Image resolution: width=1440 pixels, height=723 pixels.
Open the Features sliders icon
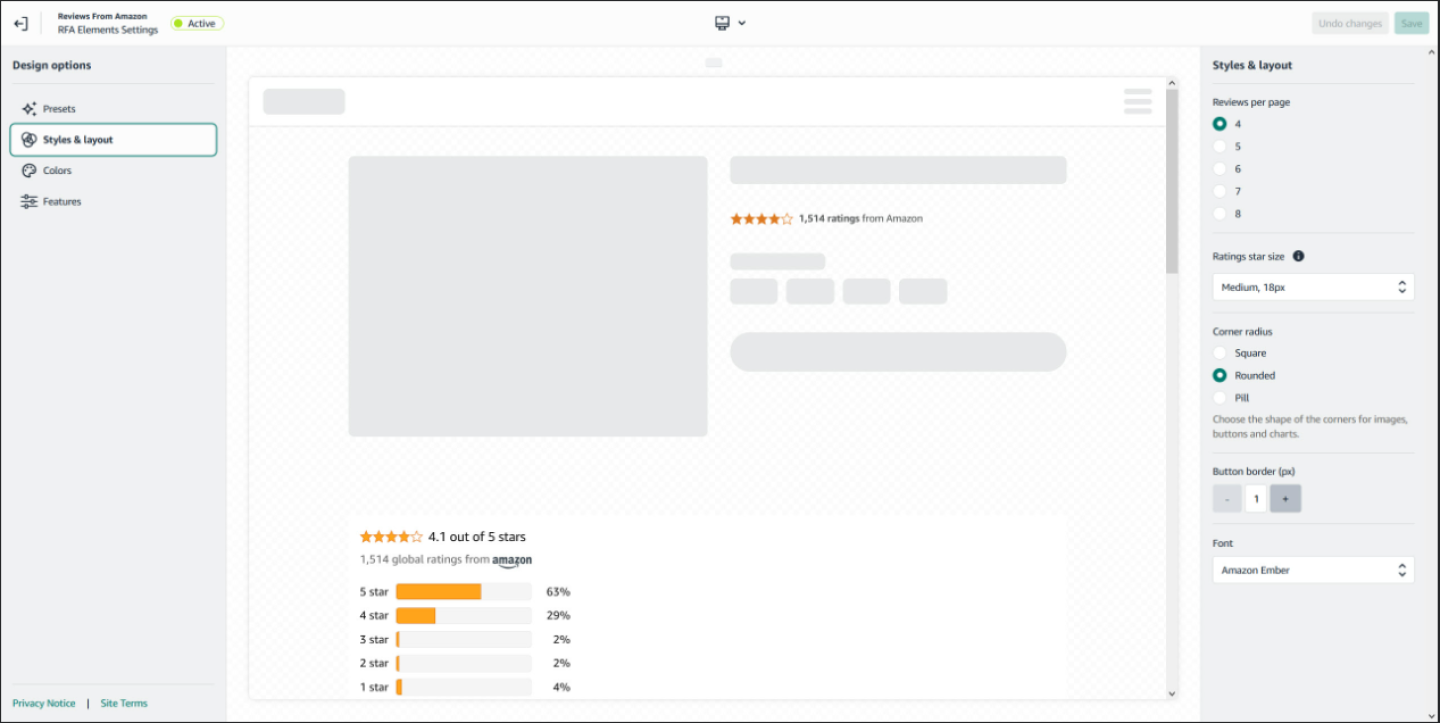click(x=28, y=201)
